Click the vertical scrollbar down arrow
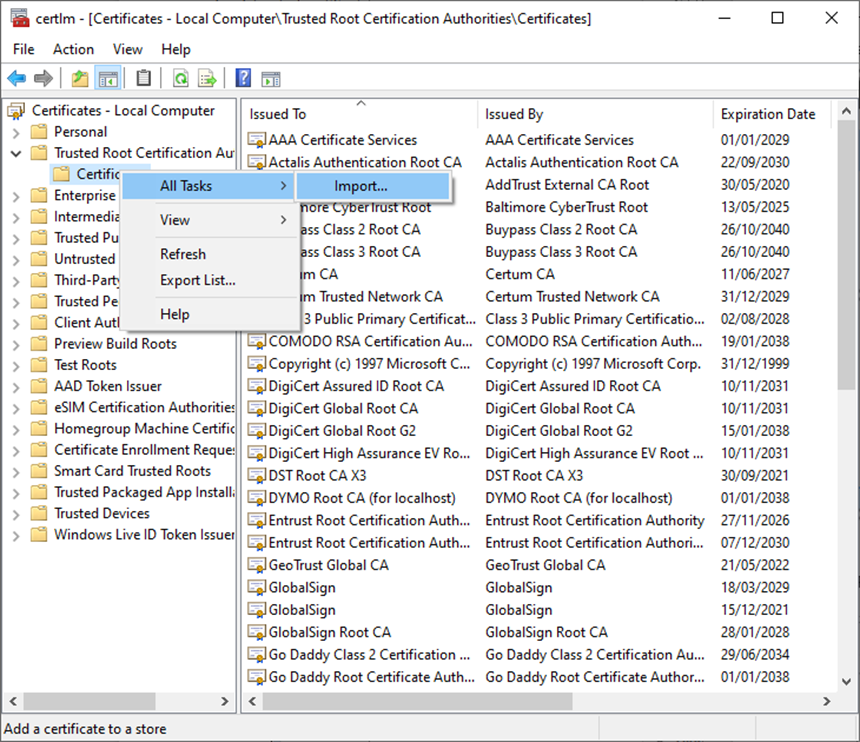 coord(846,682)
